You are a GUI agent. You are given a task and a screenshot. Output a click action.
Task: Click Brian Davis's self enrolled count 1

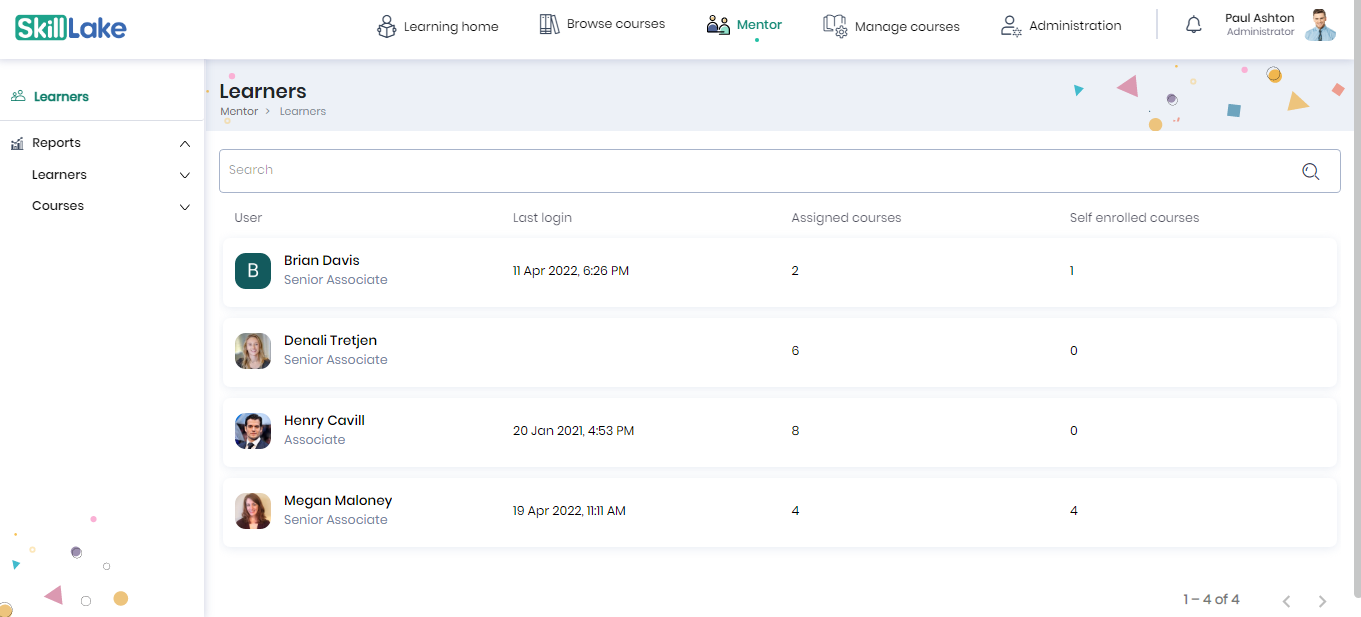(x=1072, y=271)
